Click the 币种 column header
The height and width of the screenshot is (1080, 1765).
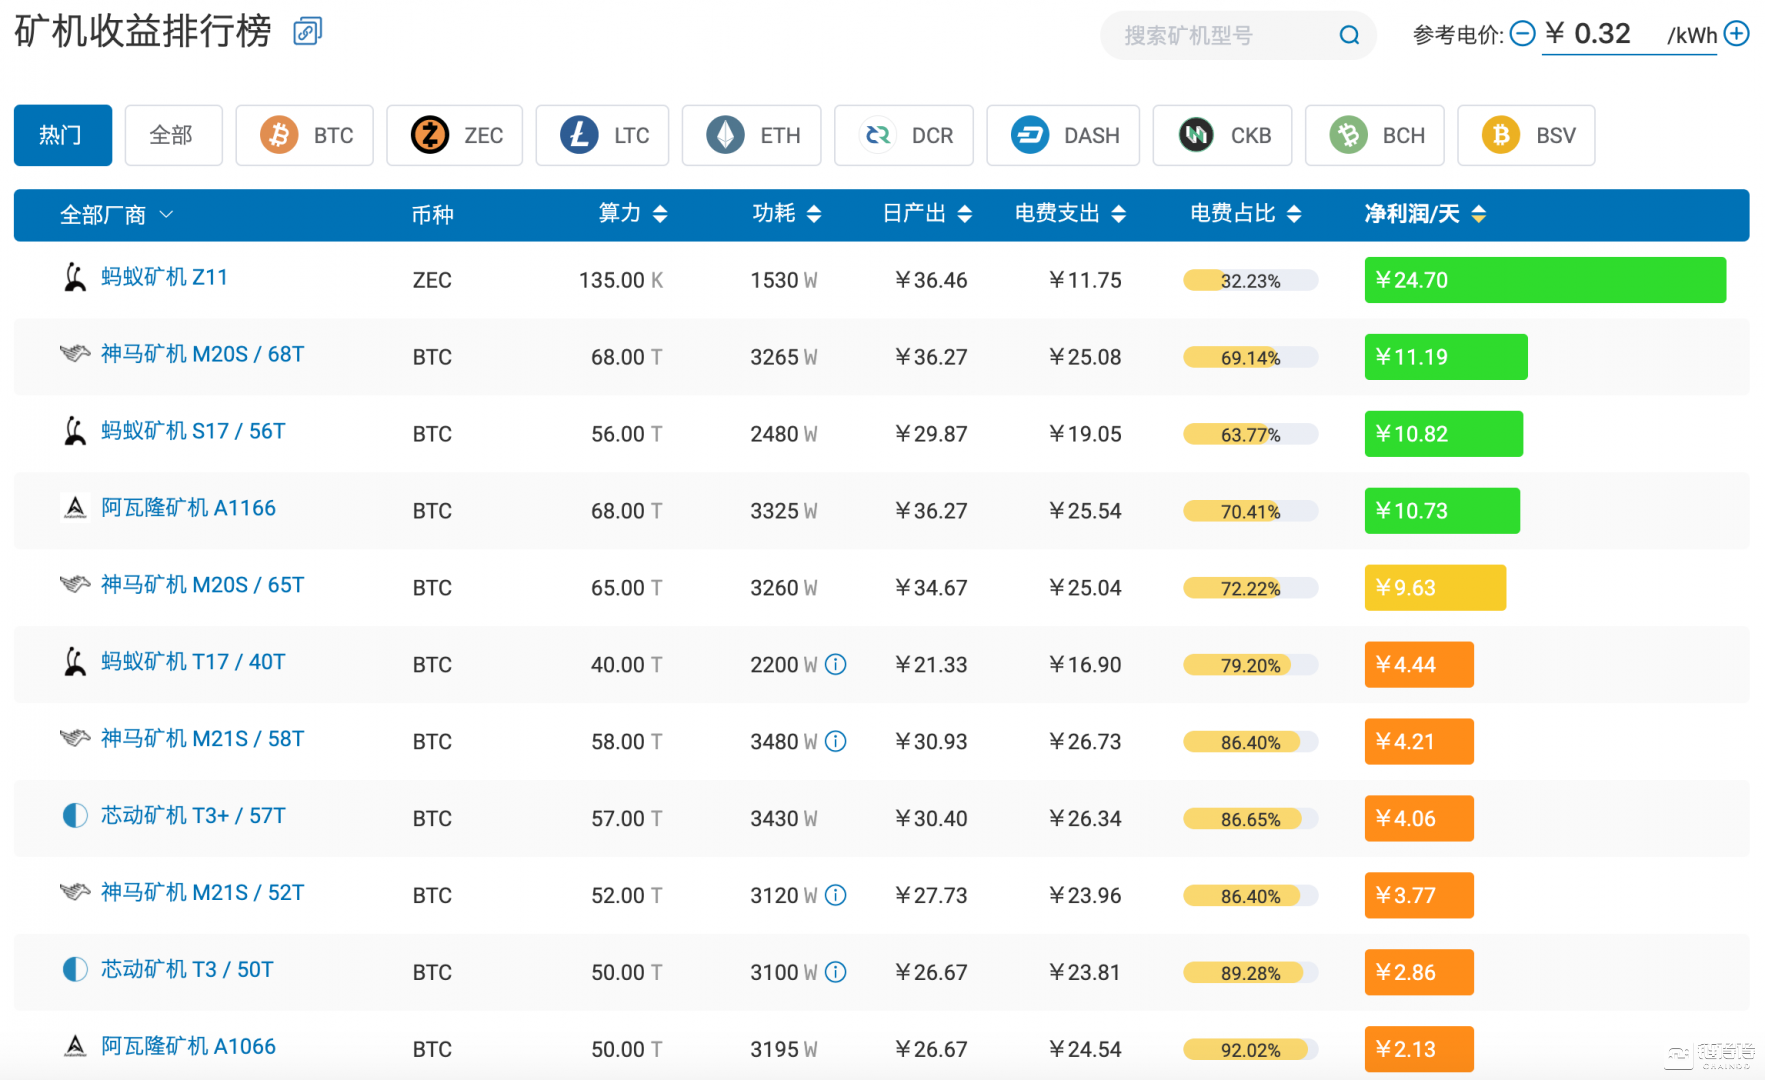pyautogui.click(x=433, y=215)
